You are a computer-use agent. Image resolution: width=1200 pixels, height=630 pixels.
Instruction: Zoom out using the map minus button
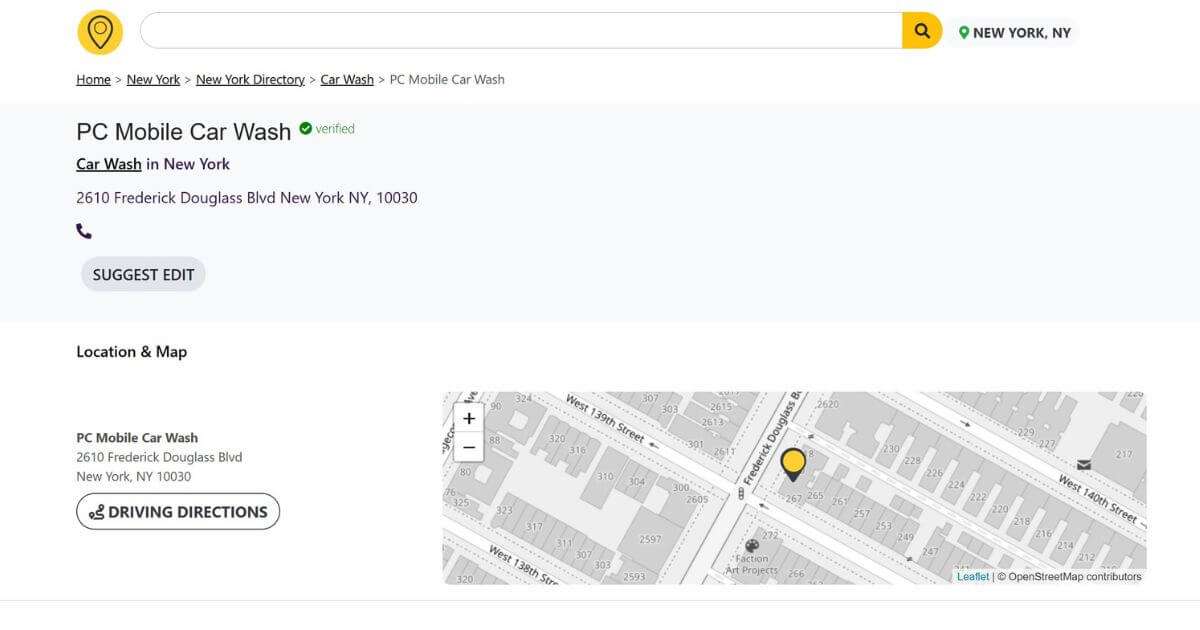[x=468, y=447]
